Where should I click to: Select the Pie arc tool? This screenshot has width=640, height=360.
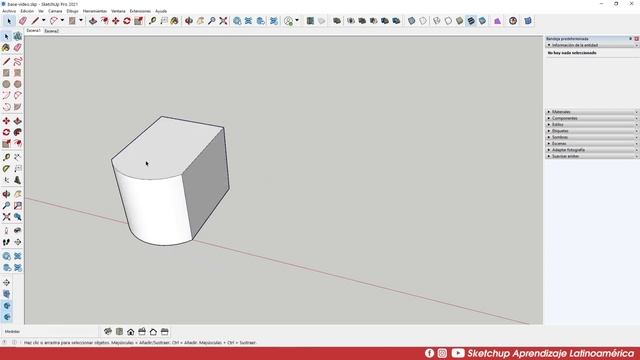click(18, 107)
